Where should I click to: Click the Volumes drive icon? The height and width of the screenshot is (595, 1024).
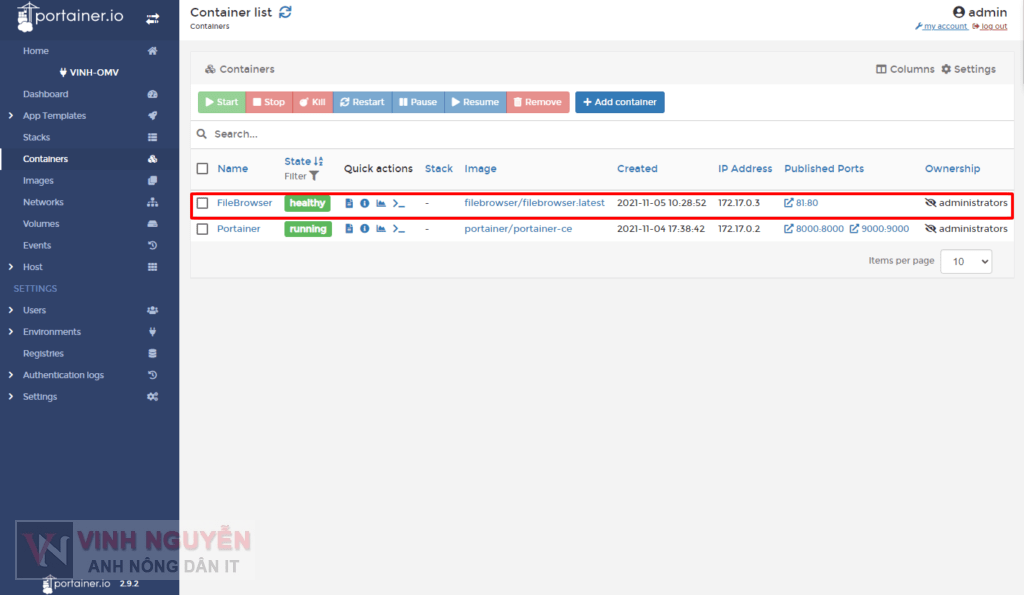152,223
